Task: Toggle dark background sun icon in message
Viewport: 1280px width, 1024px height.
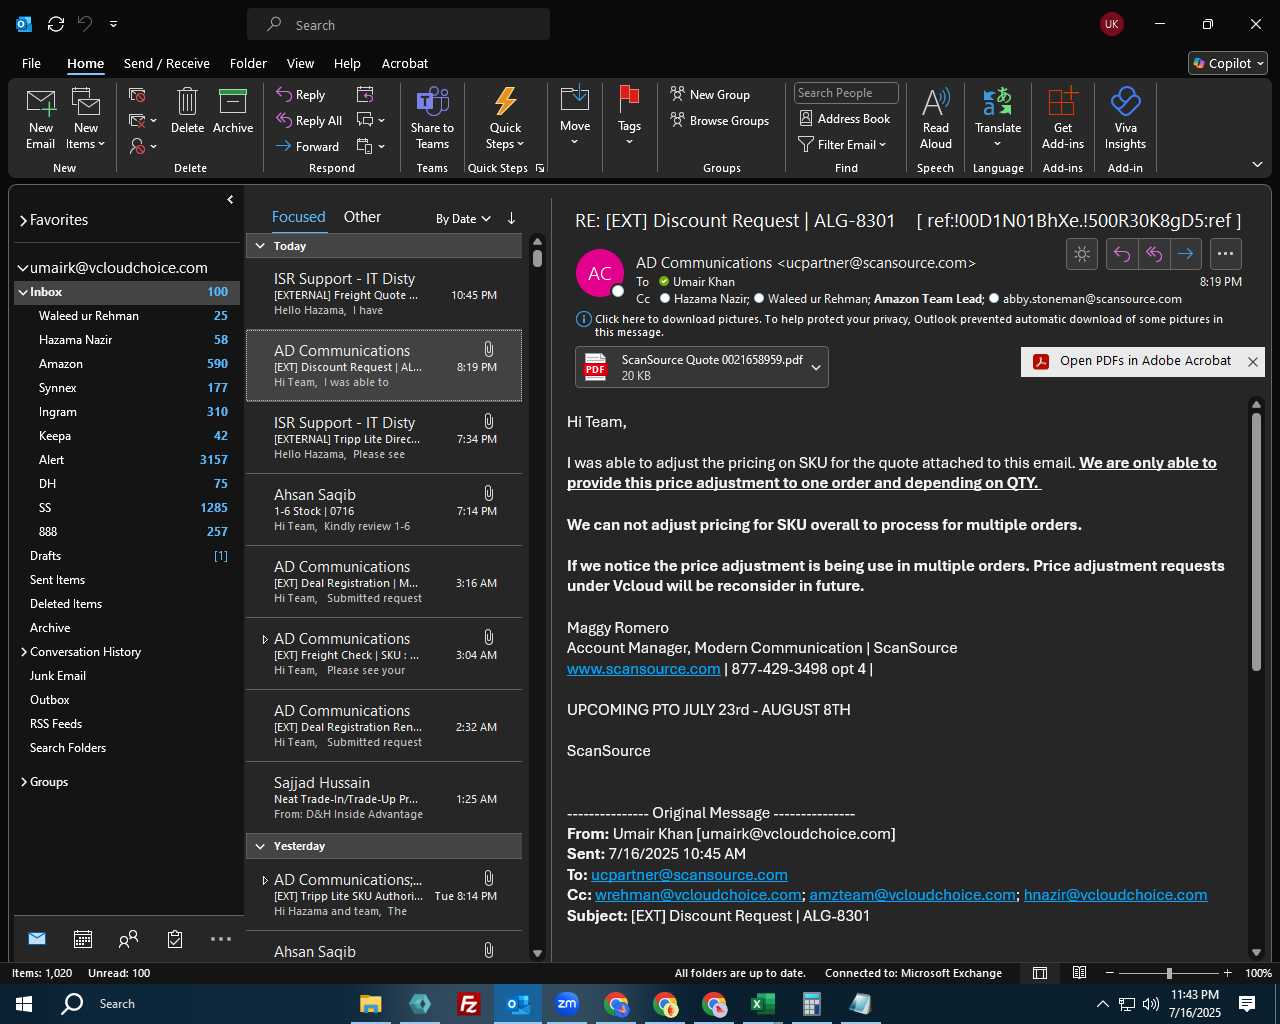Action: tap(1082, 254)
